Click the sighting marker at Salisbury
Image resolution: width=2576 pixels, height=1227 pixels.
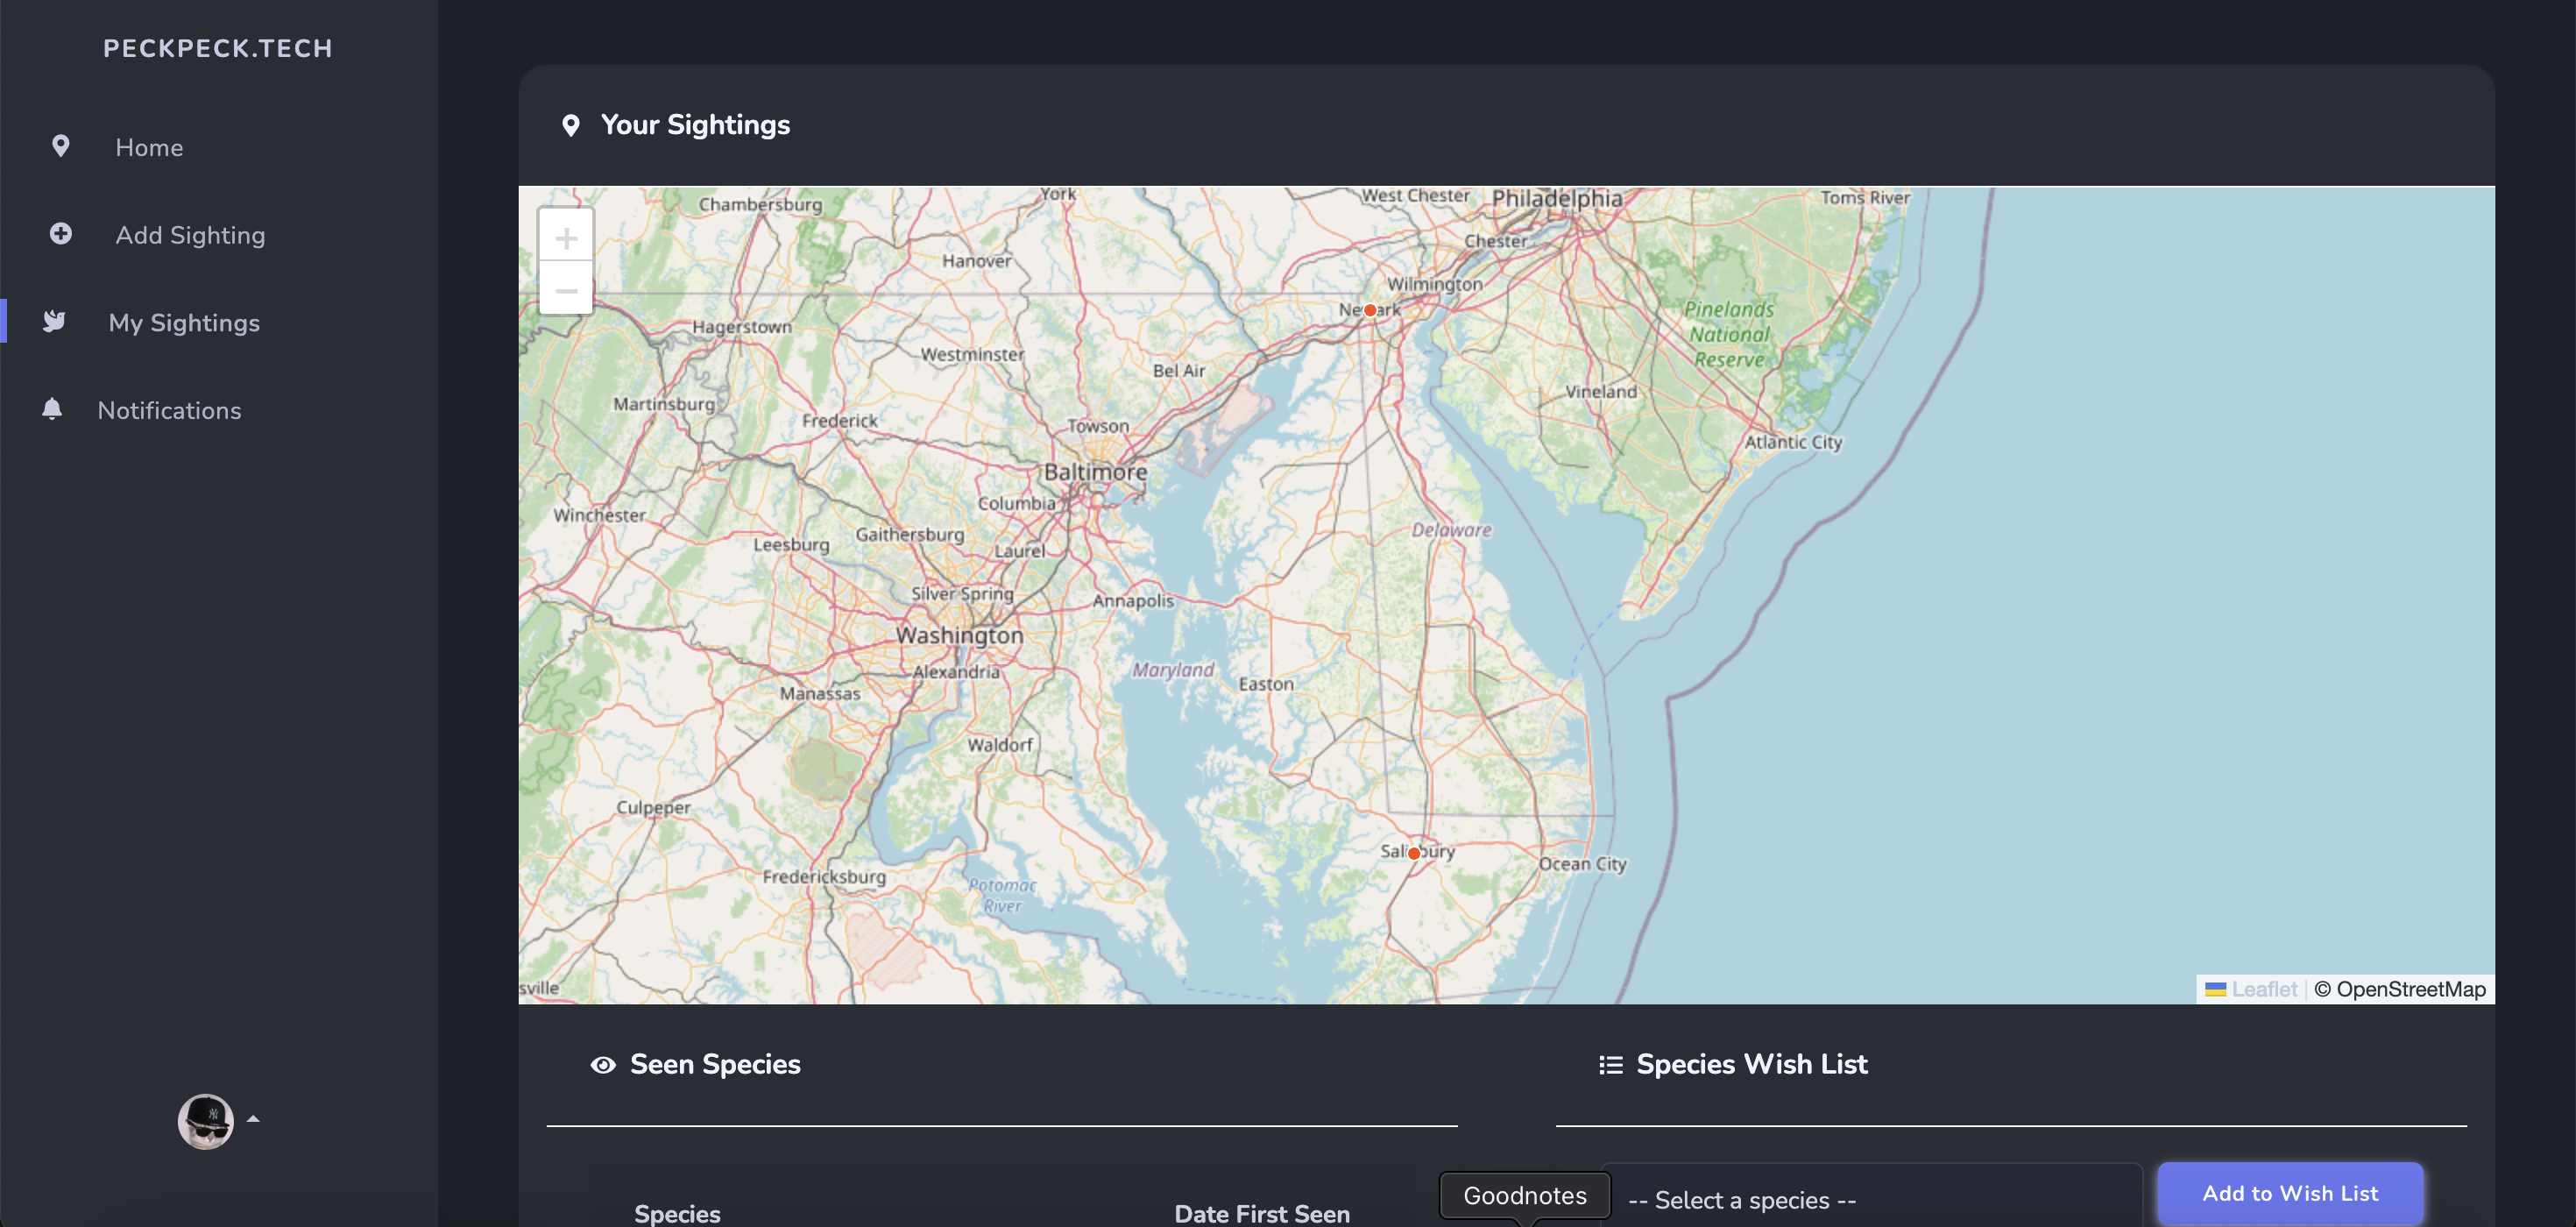tap(1414, 853)
